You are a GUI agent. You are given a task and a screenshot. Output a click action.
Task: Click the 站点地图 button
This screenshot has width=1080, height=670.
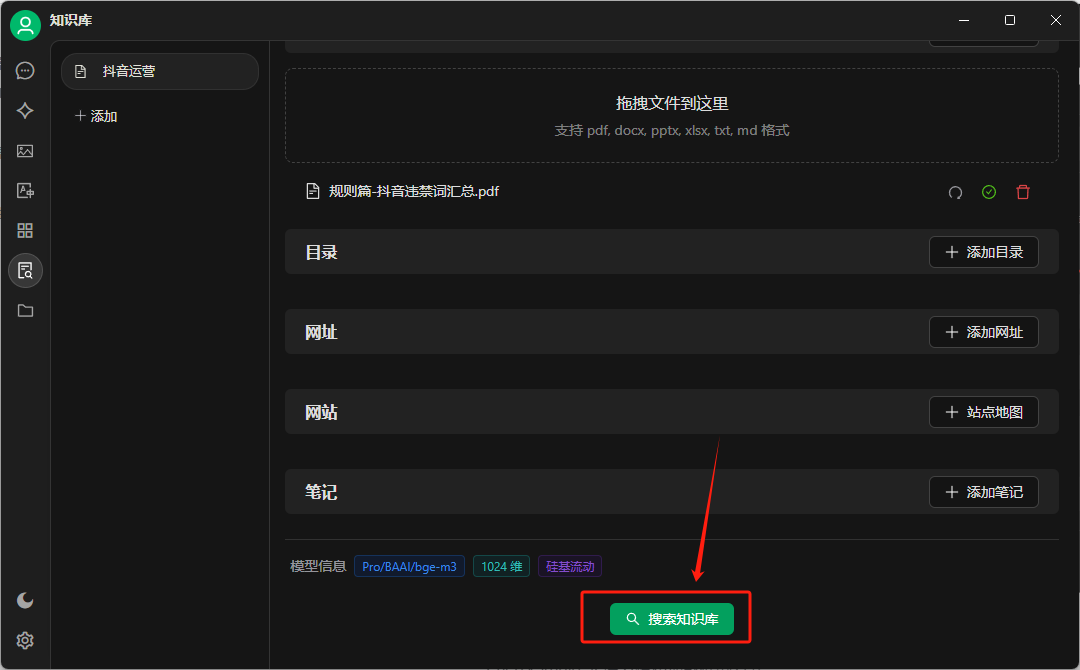coord(983,412)
